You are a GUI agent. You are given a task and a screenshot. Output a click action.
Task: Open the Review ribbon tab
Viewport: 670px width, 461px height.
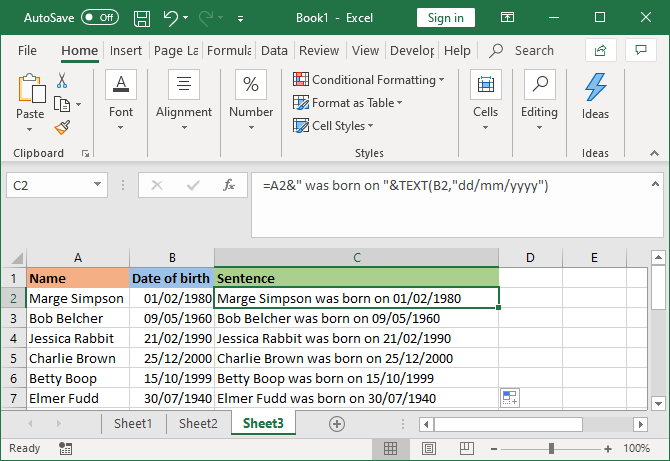[319, 50]
